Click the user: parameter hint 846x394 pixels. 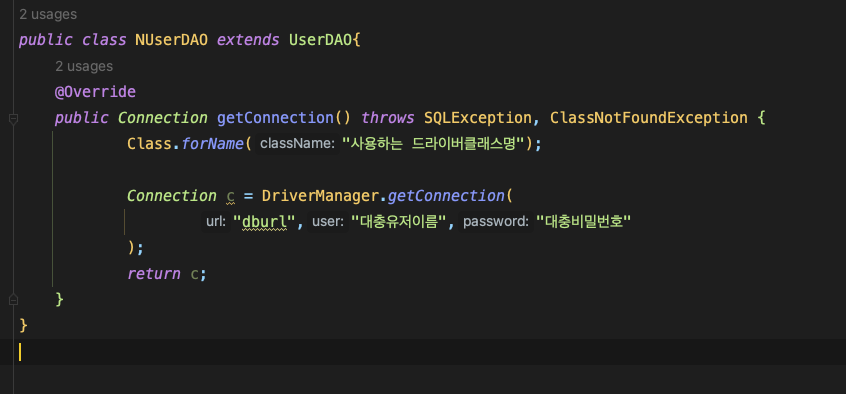click(x=328, y=221)
